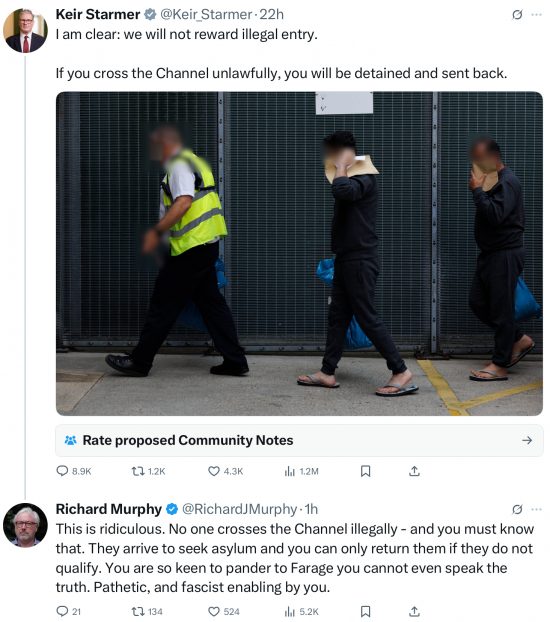Like Keir Starmer's tweet
This screenshot has width=550, height=622.
(x=225, y=471)
